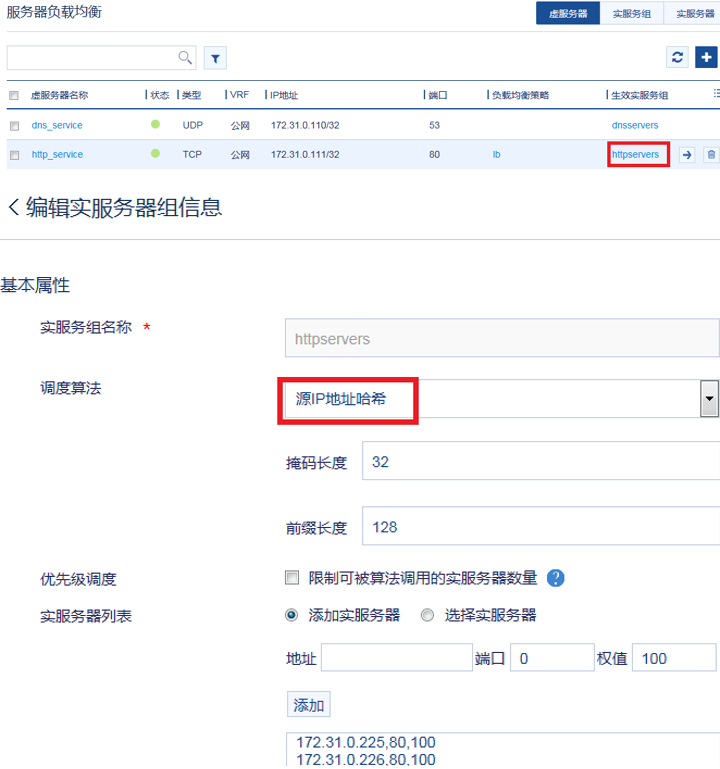Switch to the 实服务组 tab
Screen dimensions: 720x769
pyautogui.click(x=632, y=14)
